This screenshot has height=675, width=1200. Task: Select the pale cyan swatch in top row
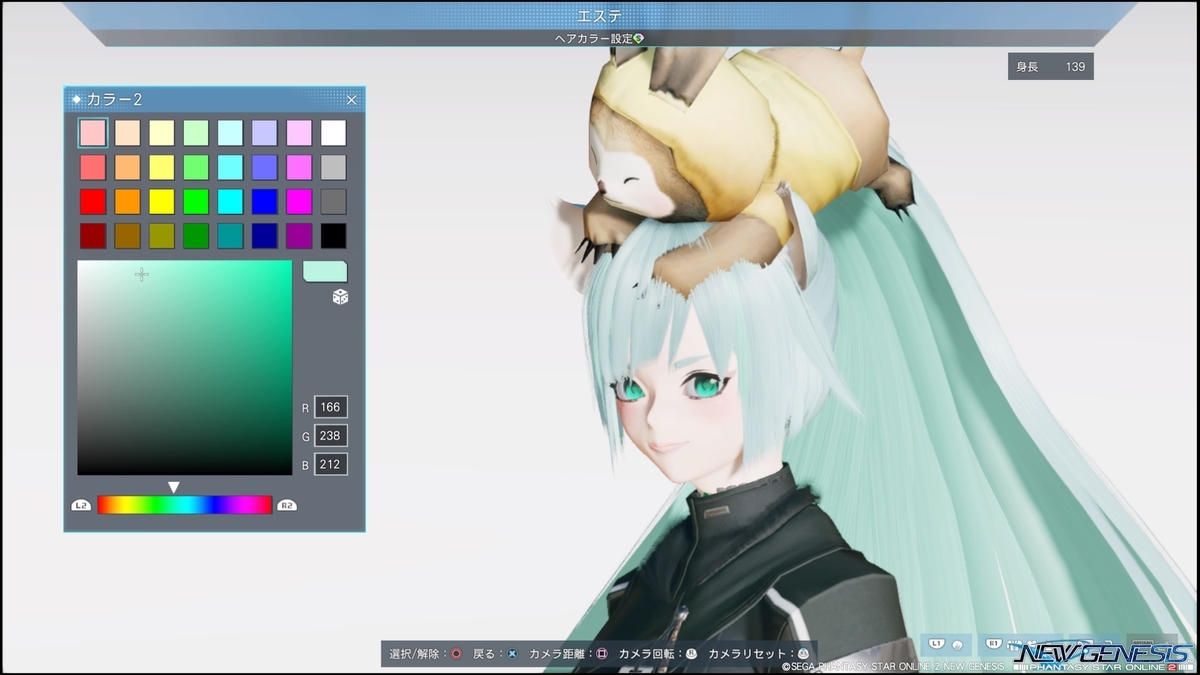pos(230,133)
